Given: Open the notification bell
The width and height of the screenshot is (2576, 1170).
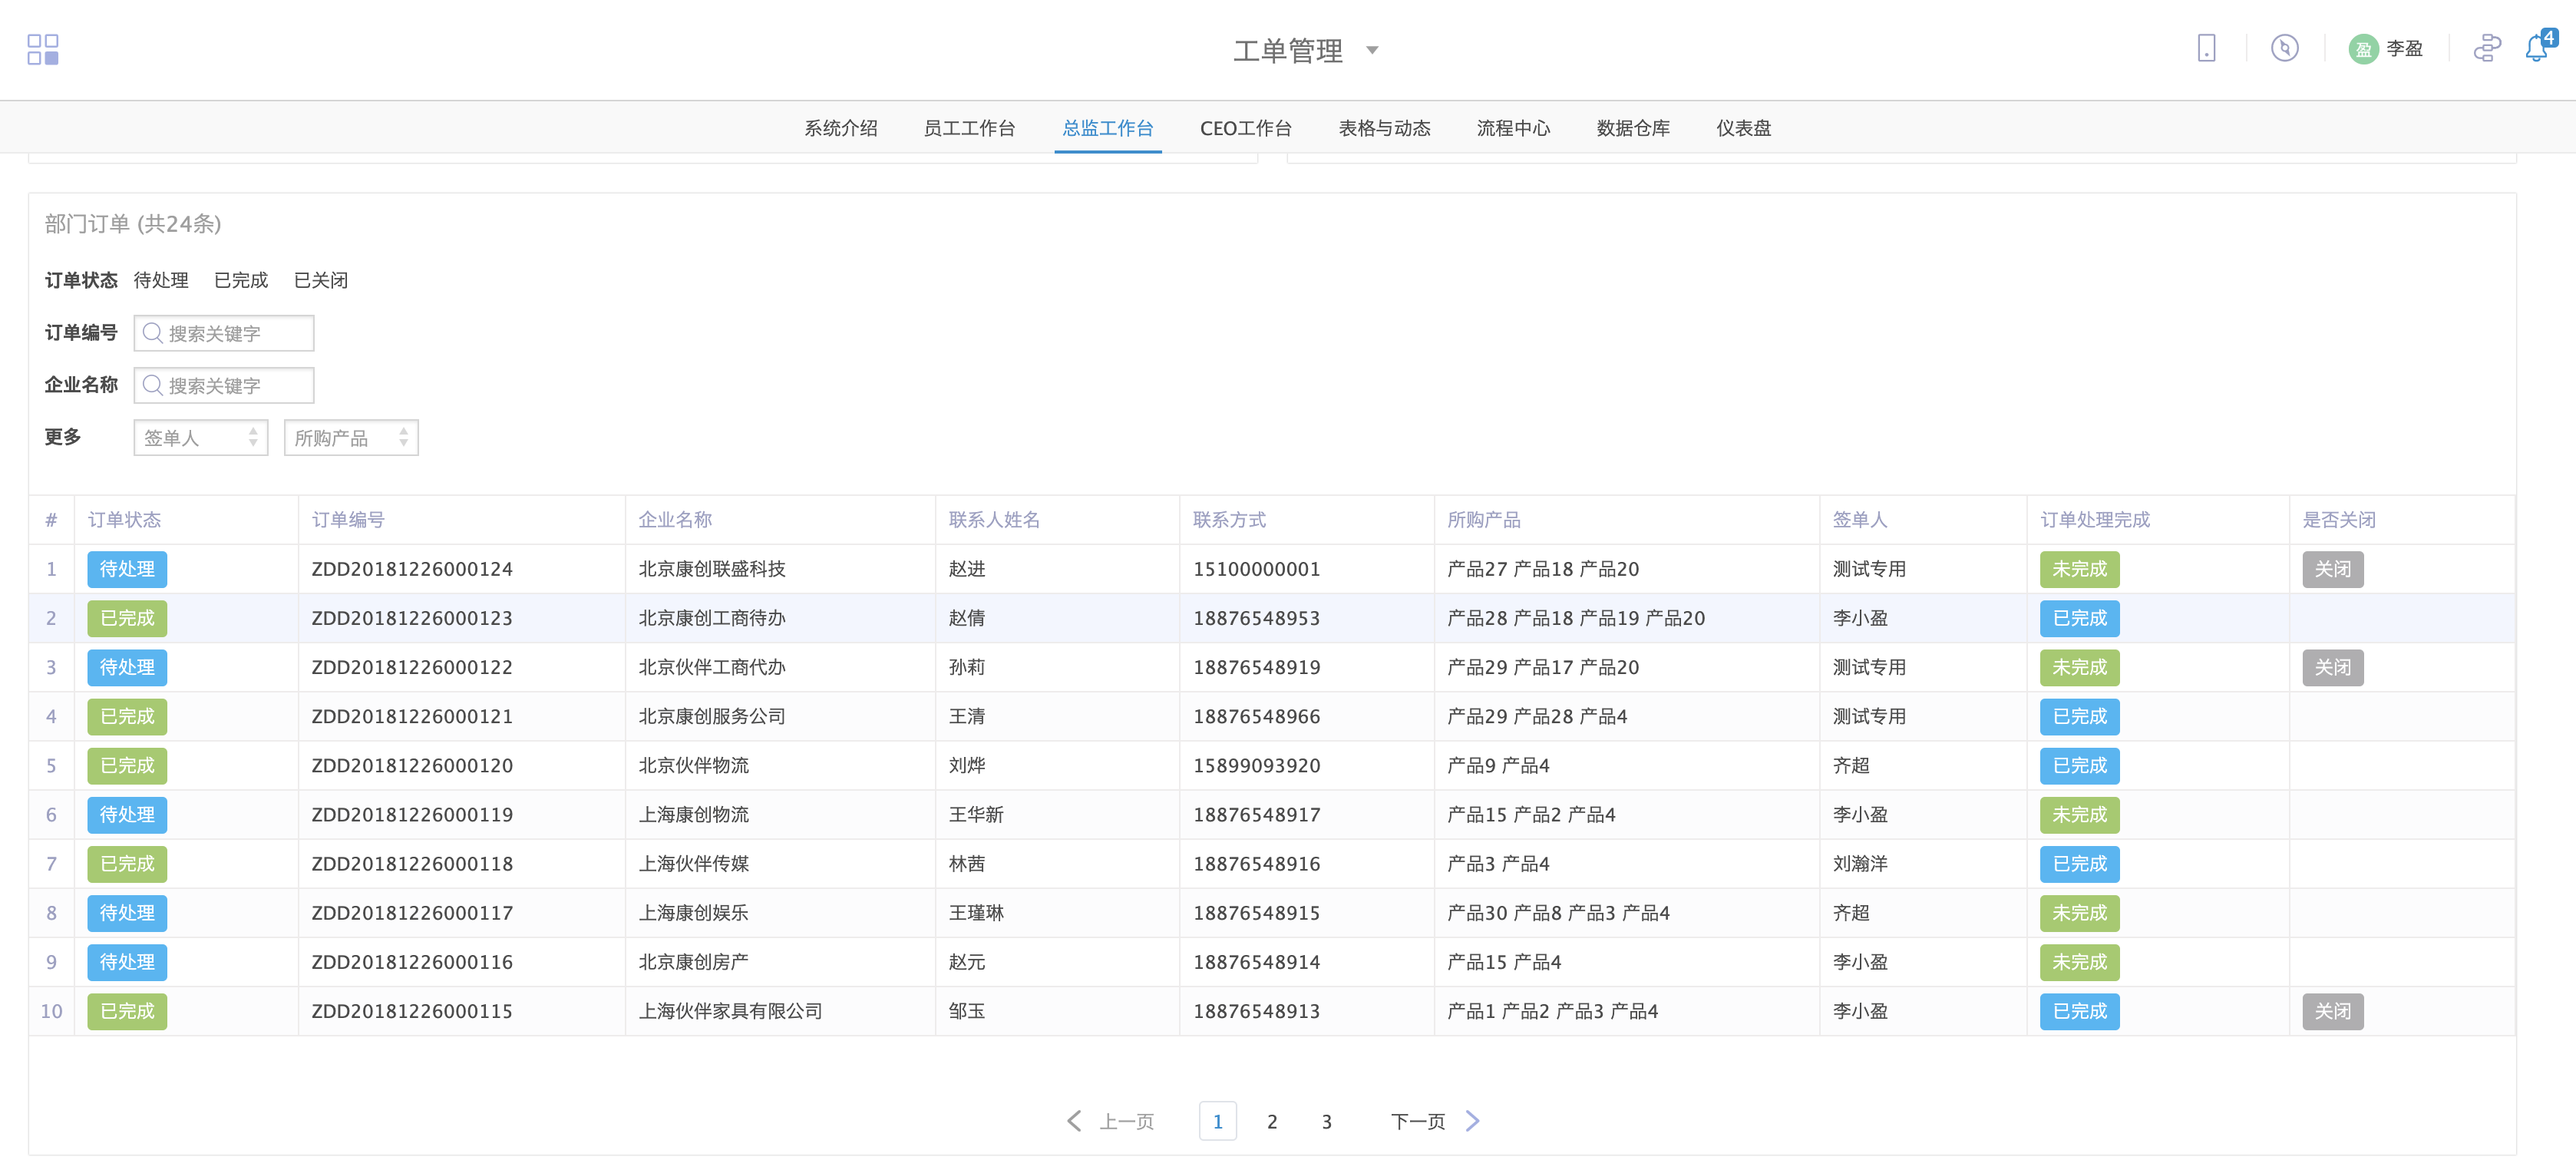Looking at the screenshot, I should pyautogui.click(x=2537, y=48).
